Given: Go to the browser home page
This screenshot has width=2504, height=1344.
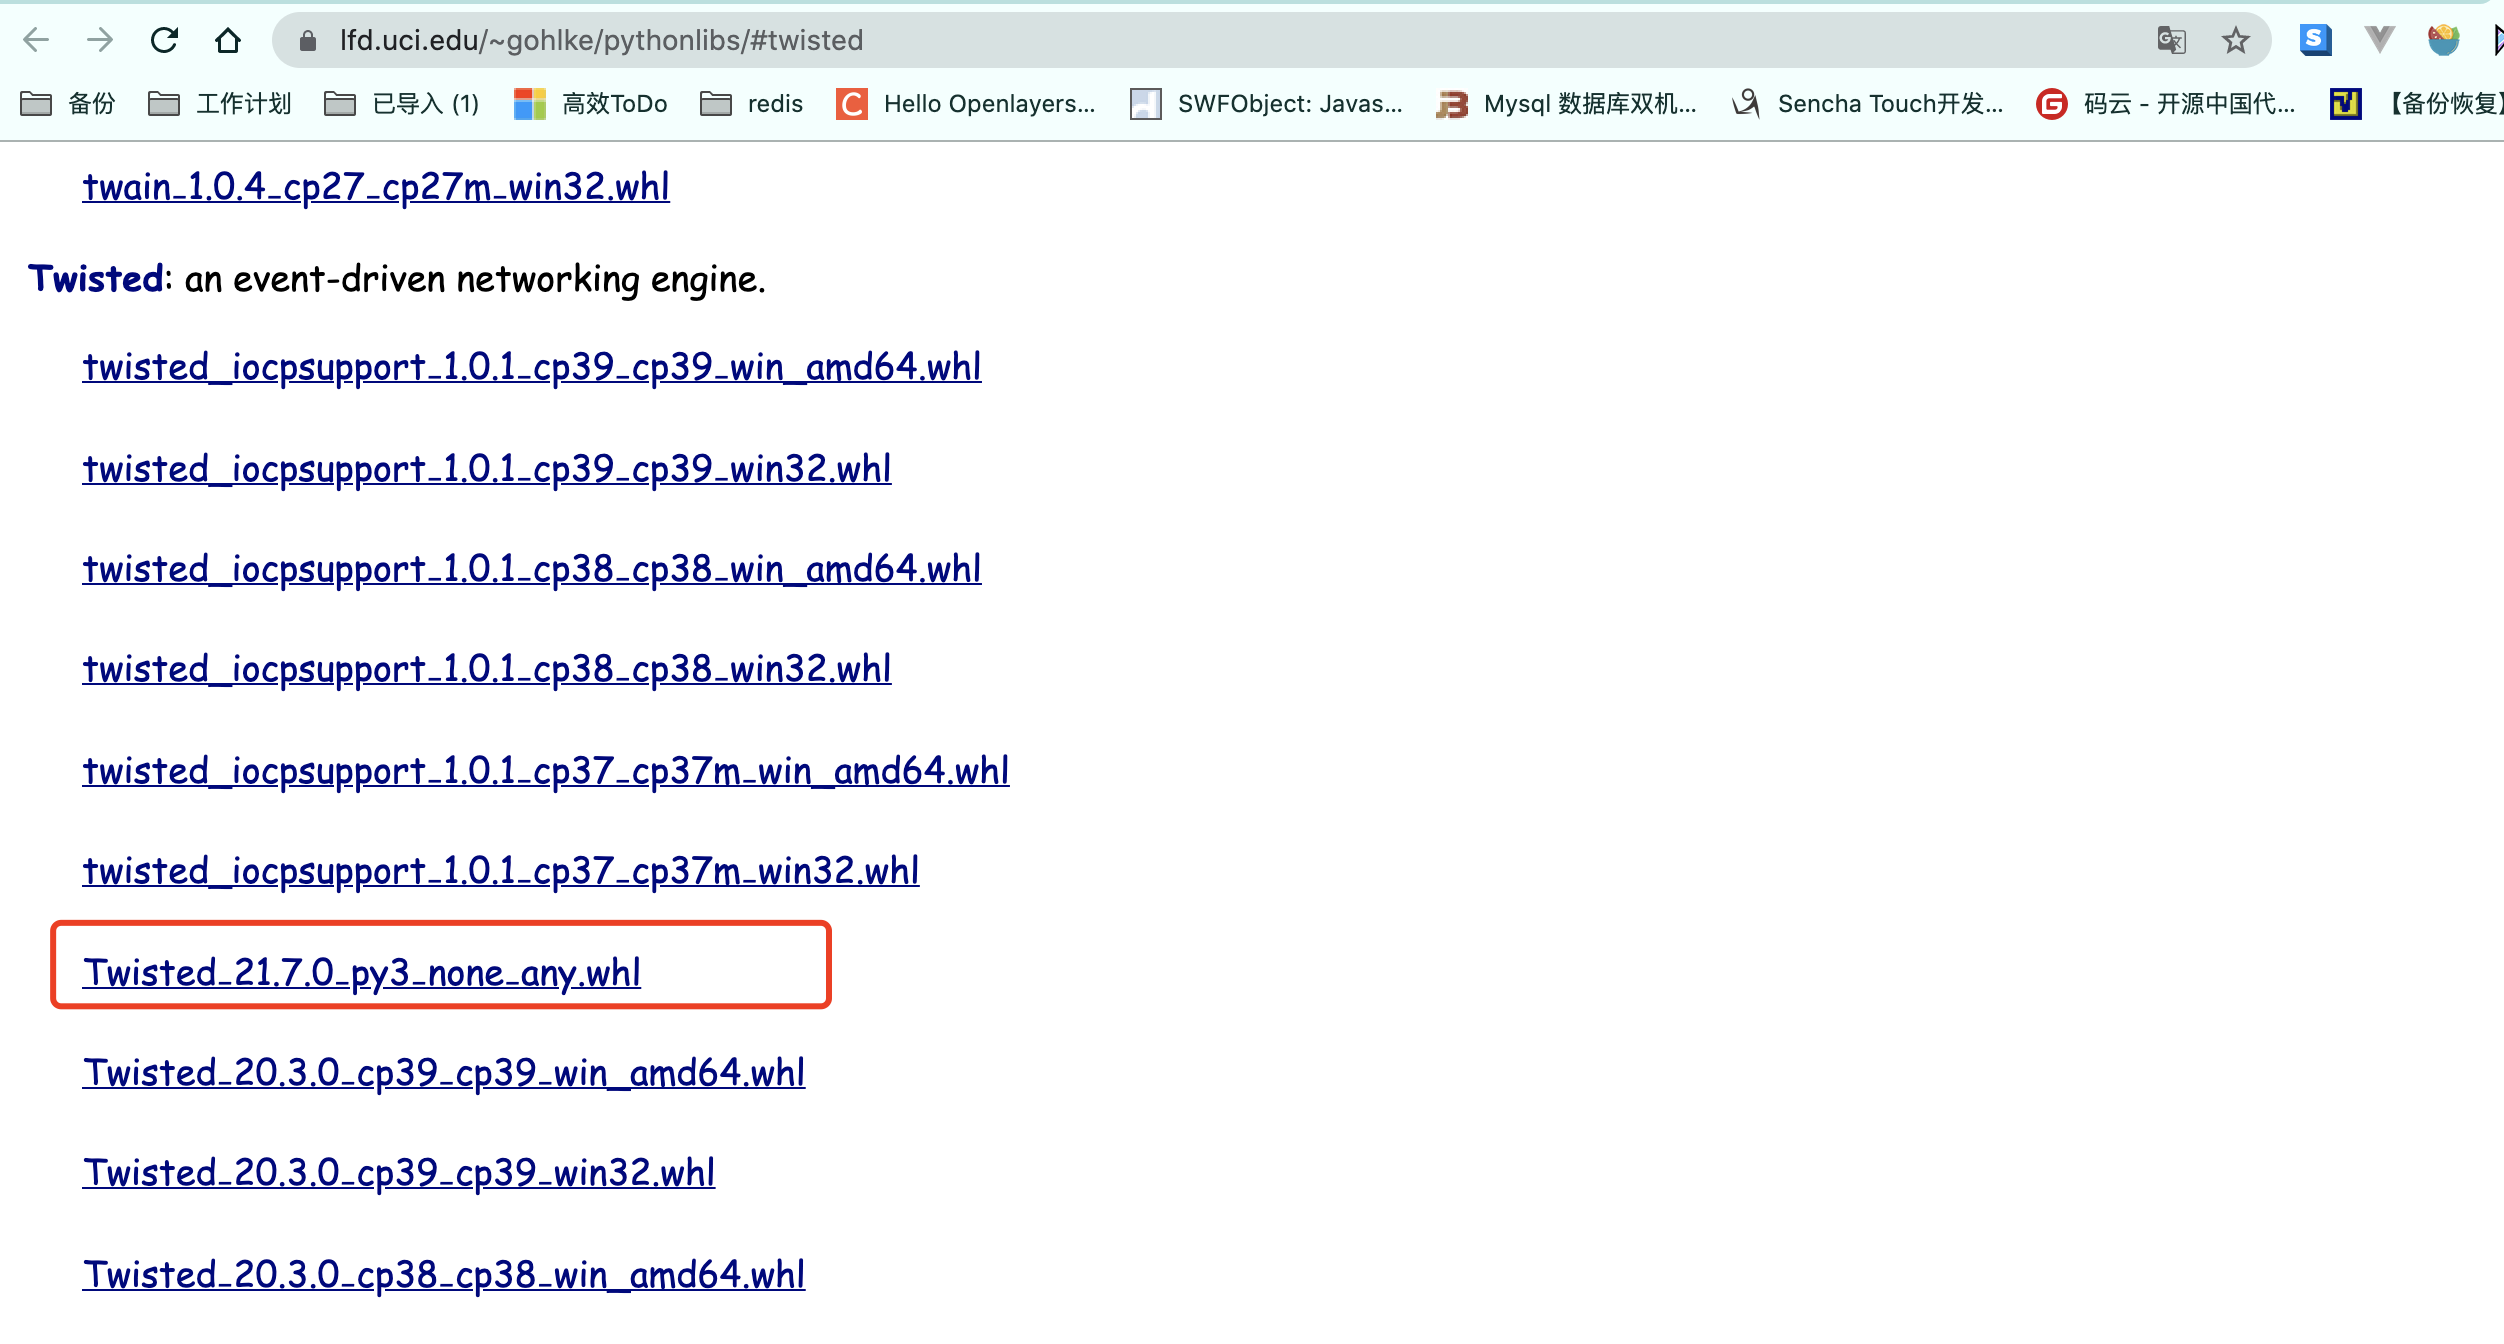Looking at the screenshot, I should pos(228,40).
